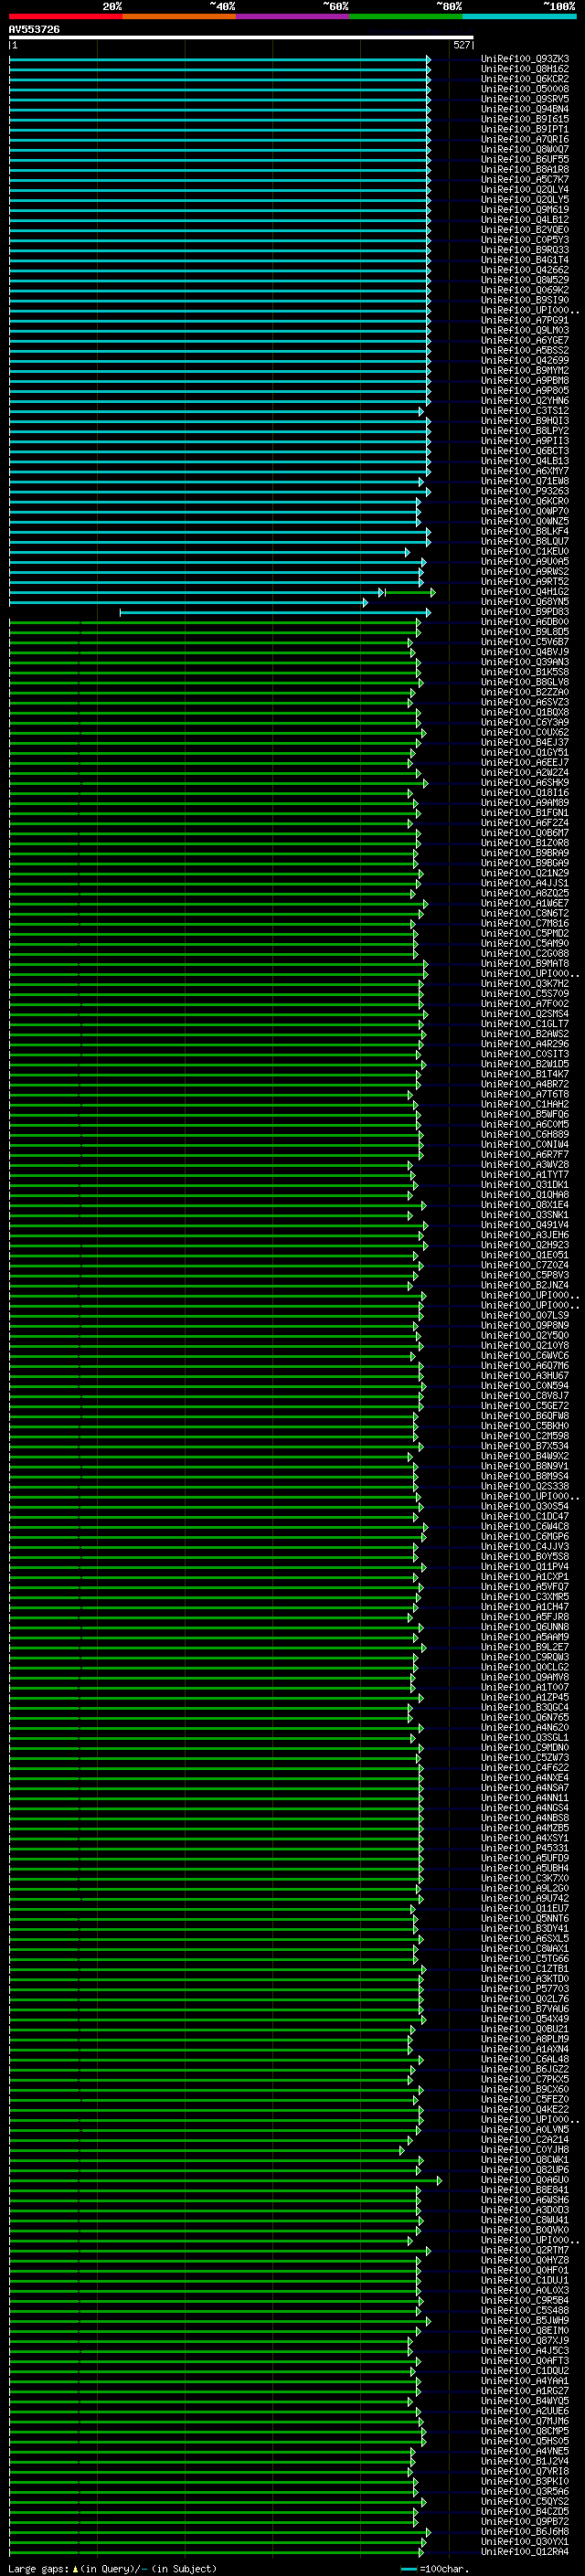The height and width of the screenshot is (2576, 585).
Task: Click label UniRef100_B9PD83
Action: [525, 612]
